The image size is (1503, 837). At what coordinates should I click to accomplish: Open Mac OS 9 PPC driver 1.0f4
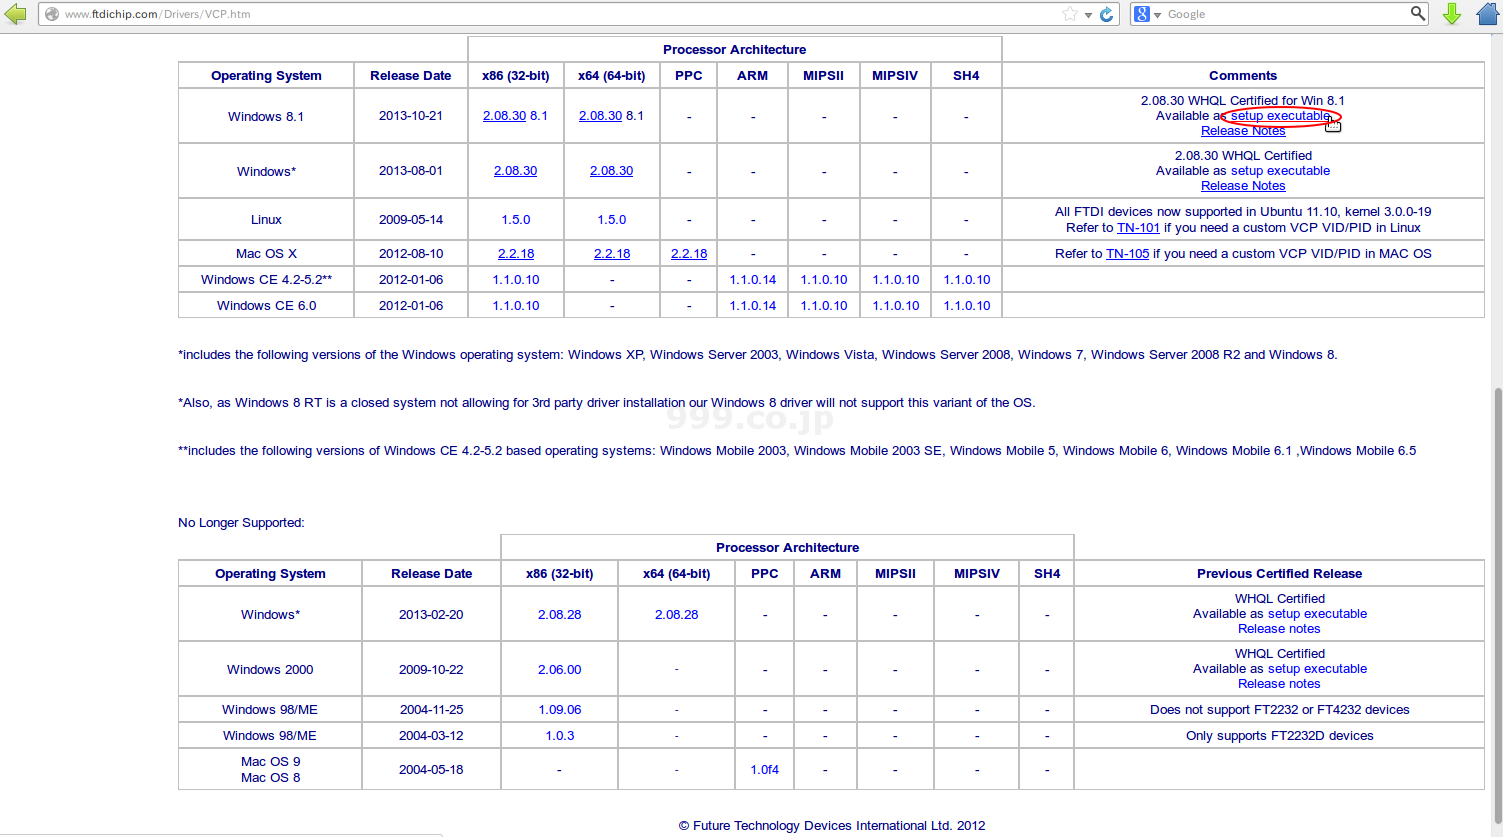(765, 770)
